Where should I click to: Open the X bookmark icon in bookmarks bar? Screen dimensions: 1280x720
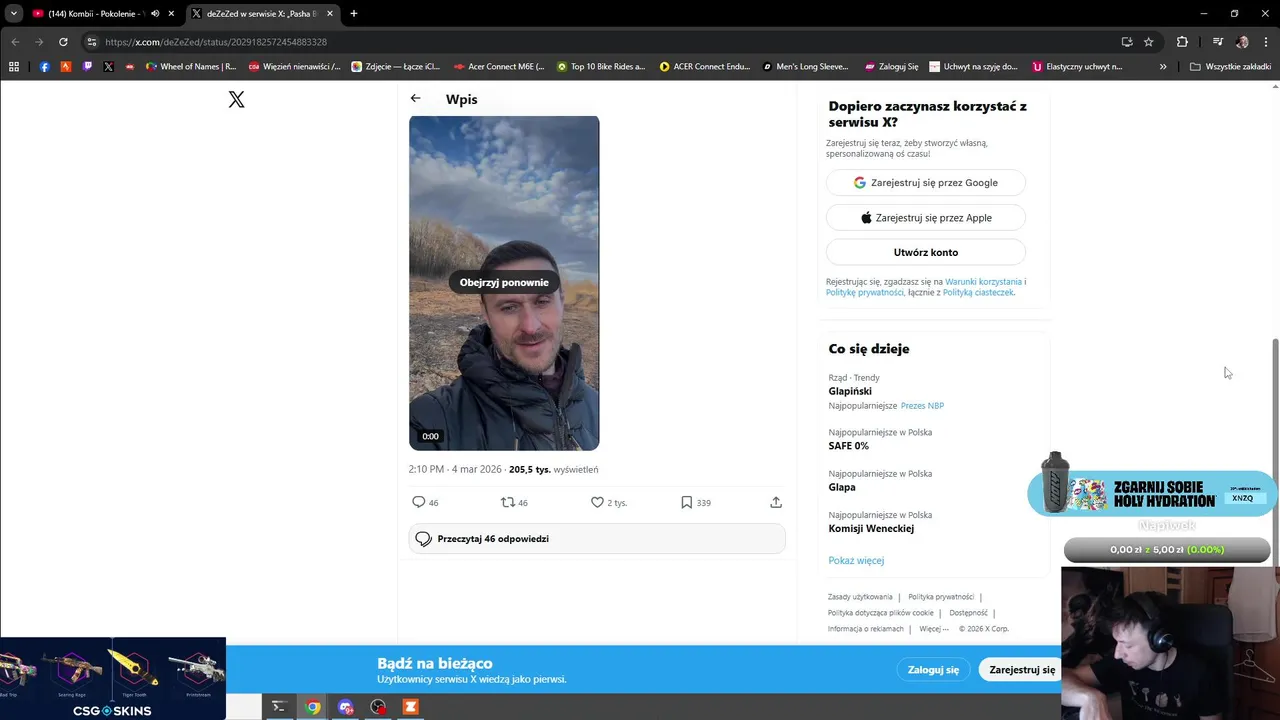tap(108, 67)
